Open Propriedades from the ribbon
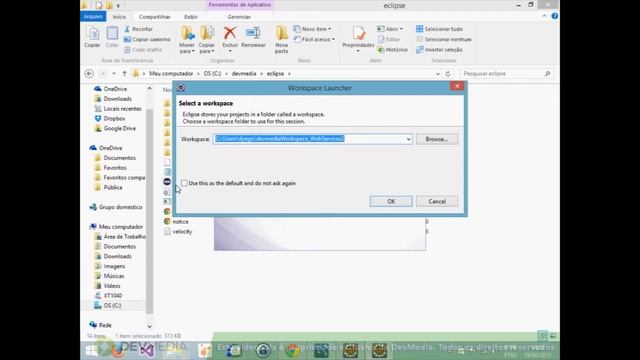The height and width of the screenshot is (360, 640). [x=358, y=38]
